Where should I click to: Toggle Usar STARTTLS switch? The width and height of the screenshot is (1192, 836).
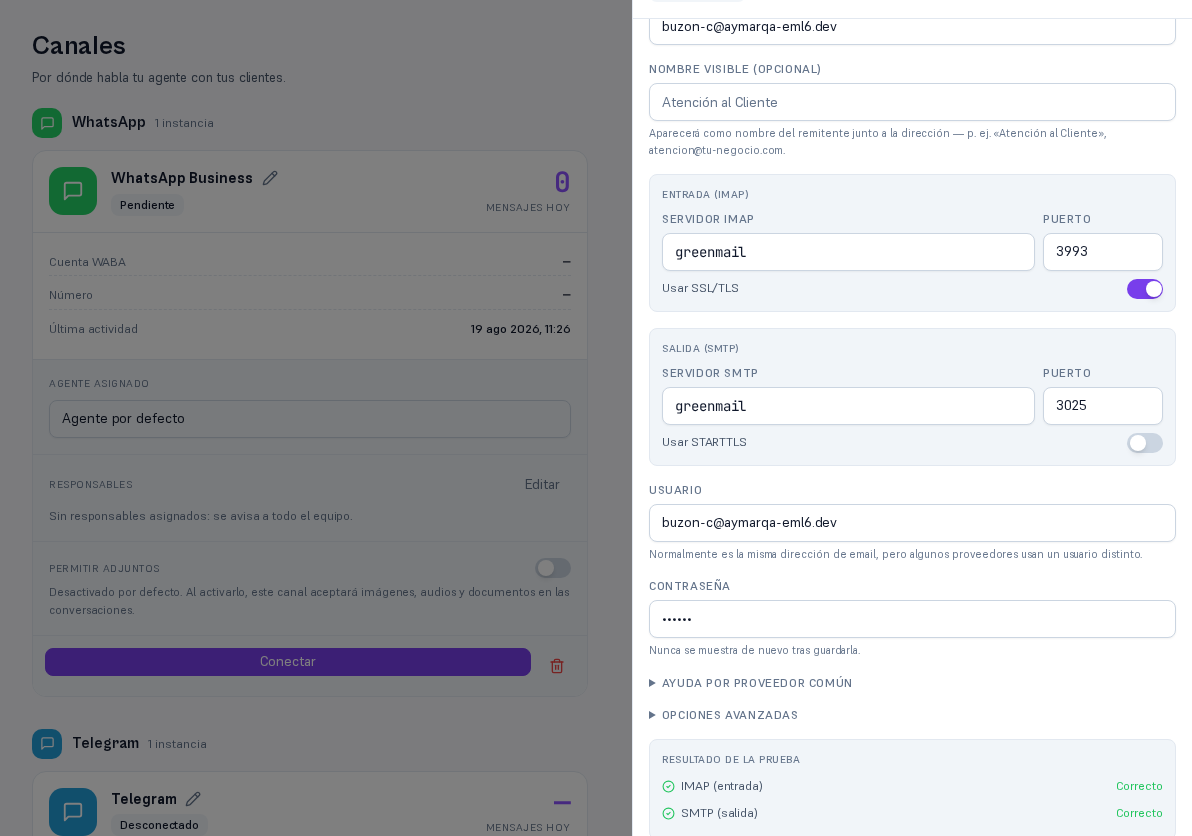pyautogui.click(x=1145, y=443)
